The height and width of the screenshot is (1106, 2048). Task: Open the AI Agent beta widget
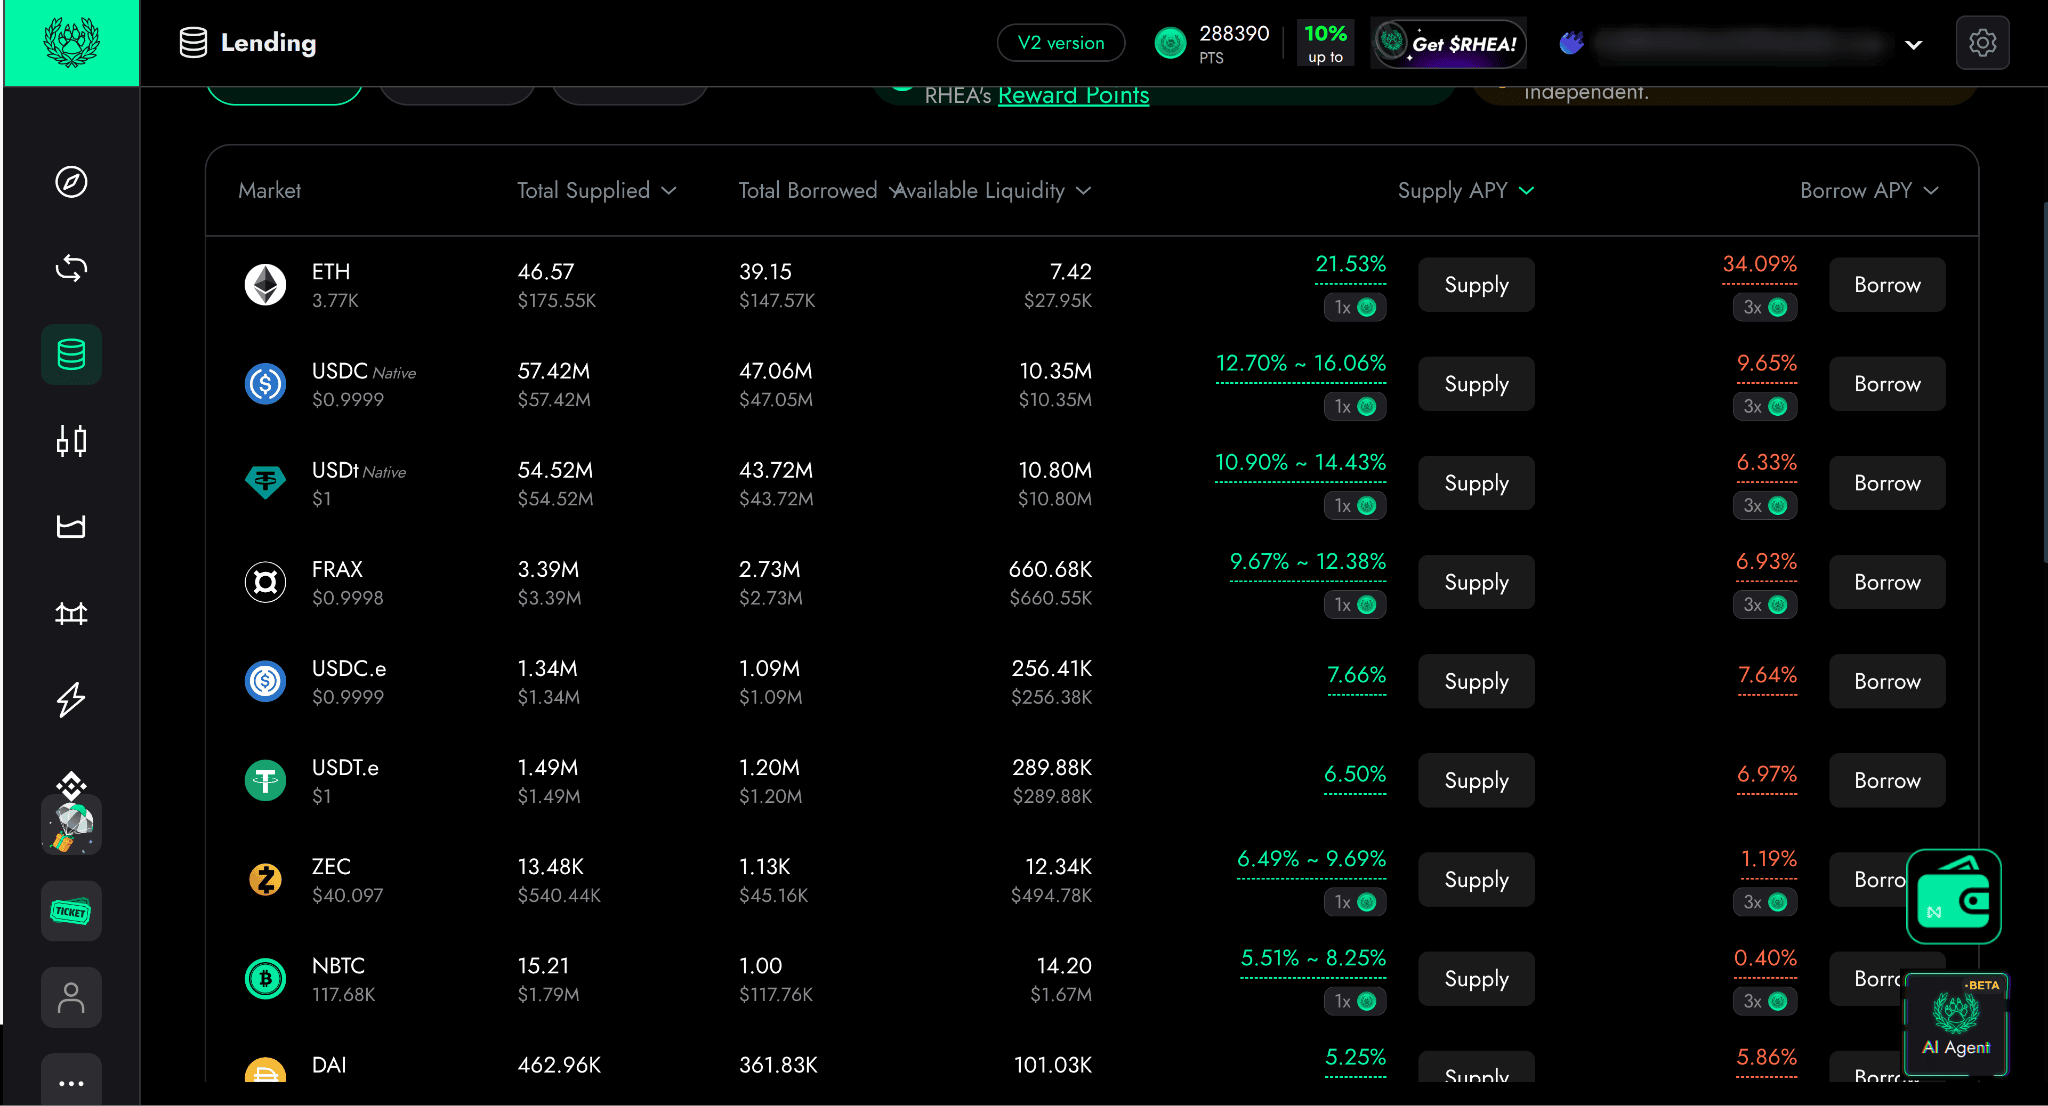pos(1956,1024)
